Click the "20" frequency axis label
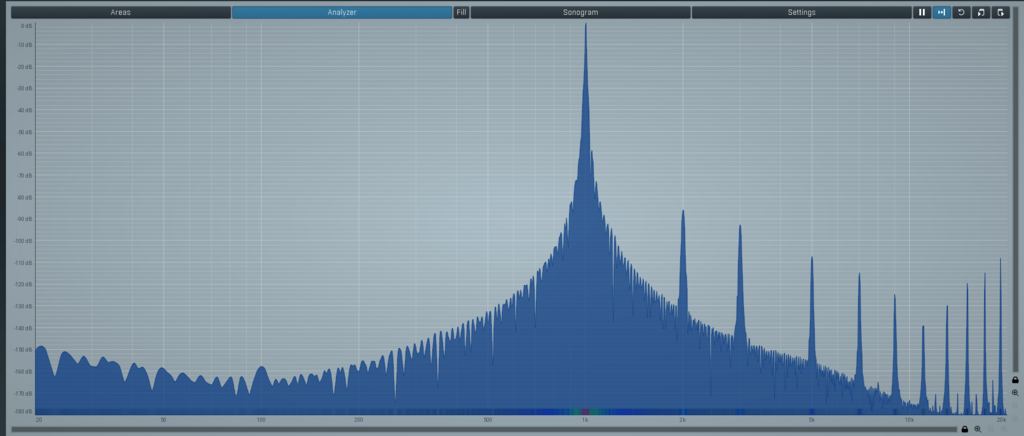 click(x=39, y=420)
